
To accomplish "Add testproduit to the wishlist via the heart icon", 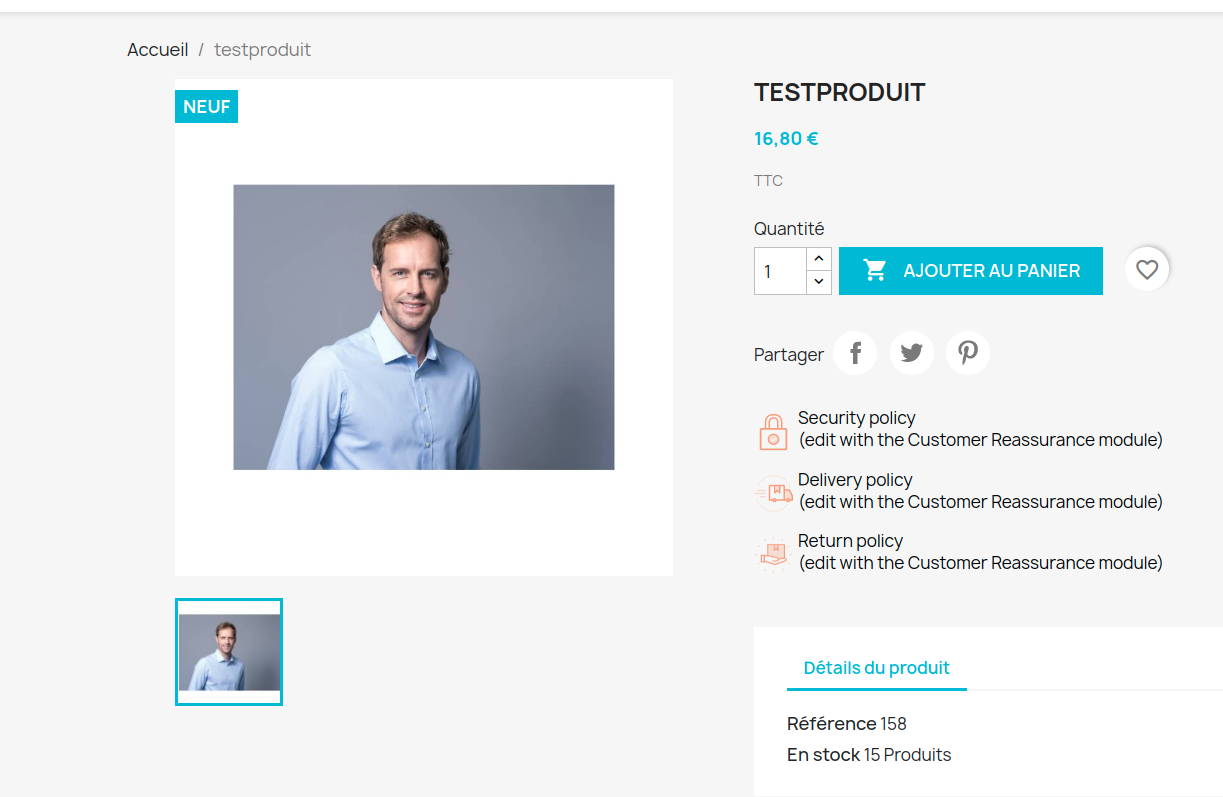I will point(1147,269).
